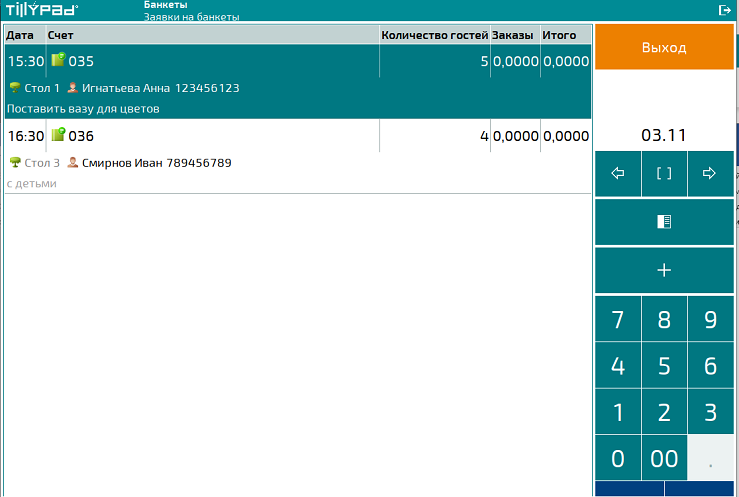The width and height of the screenshot is (739, 497).
Task: Click guest icon next to Смирнов Иван
Action: (x=72, y=162)
